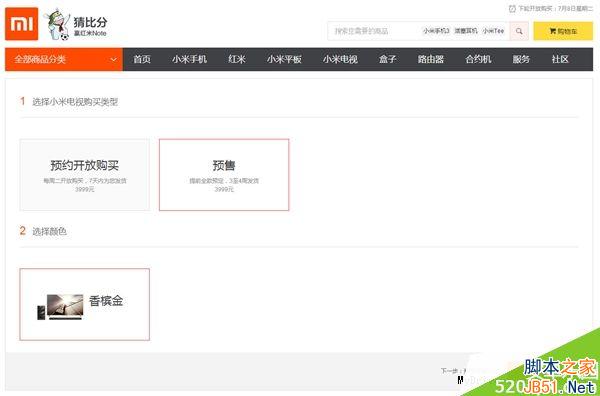
Task: Open the 服务 nav item
Action: (x=521, y=59)
